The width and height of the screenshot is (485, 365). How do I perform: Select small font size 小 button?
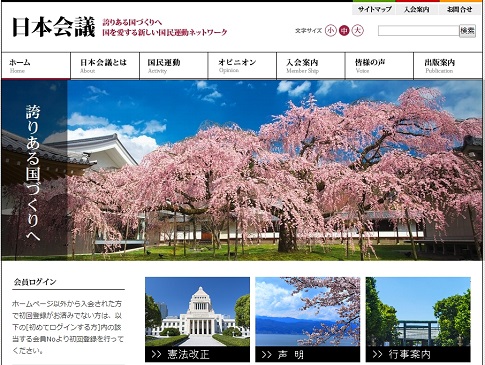(330, 31)
